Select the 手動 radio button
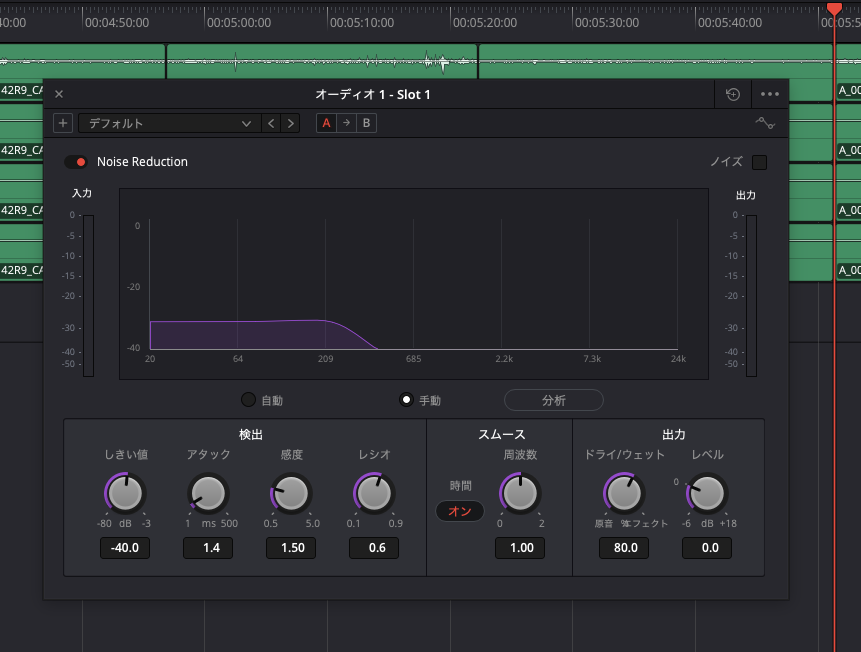This screenshot has height=652, width=861. point(406,400)
